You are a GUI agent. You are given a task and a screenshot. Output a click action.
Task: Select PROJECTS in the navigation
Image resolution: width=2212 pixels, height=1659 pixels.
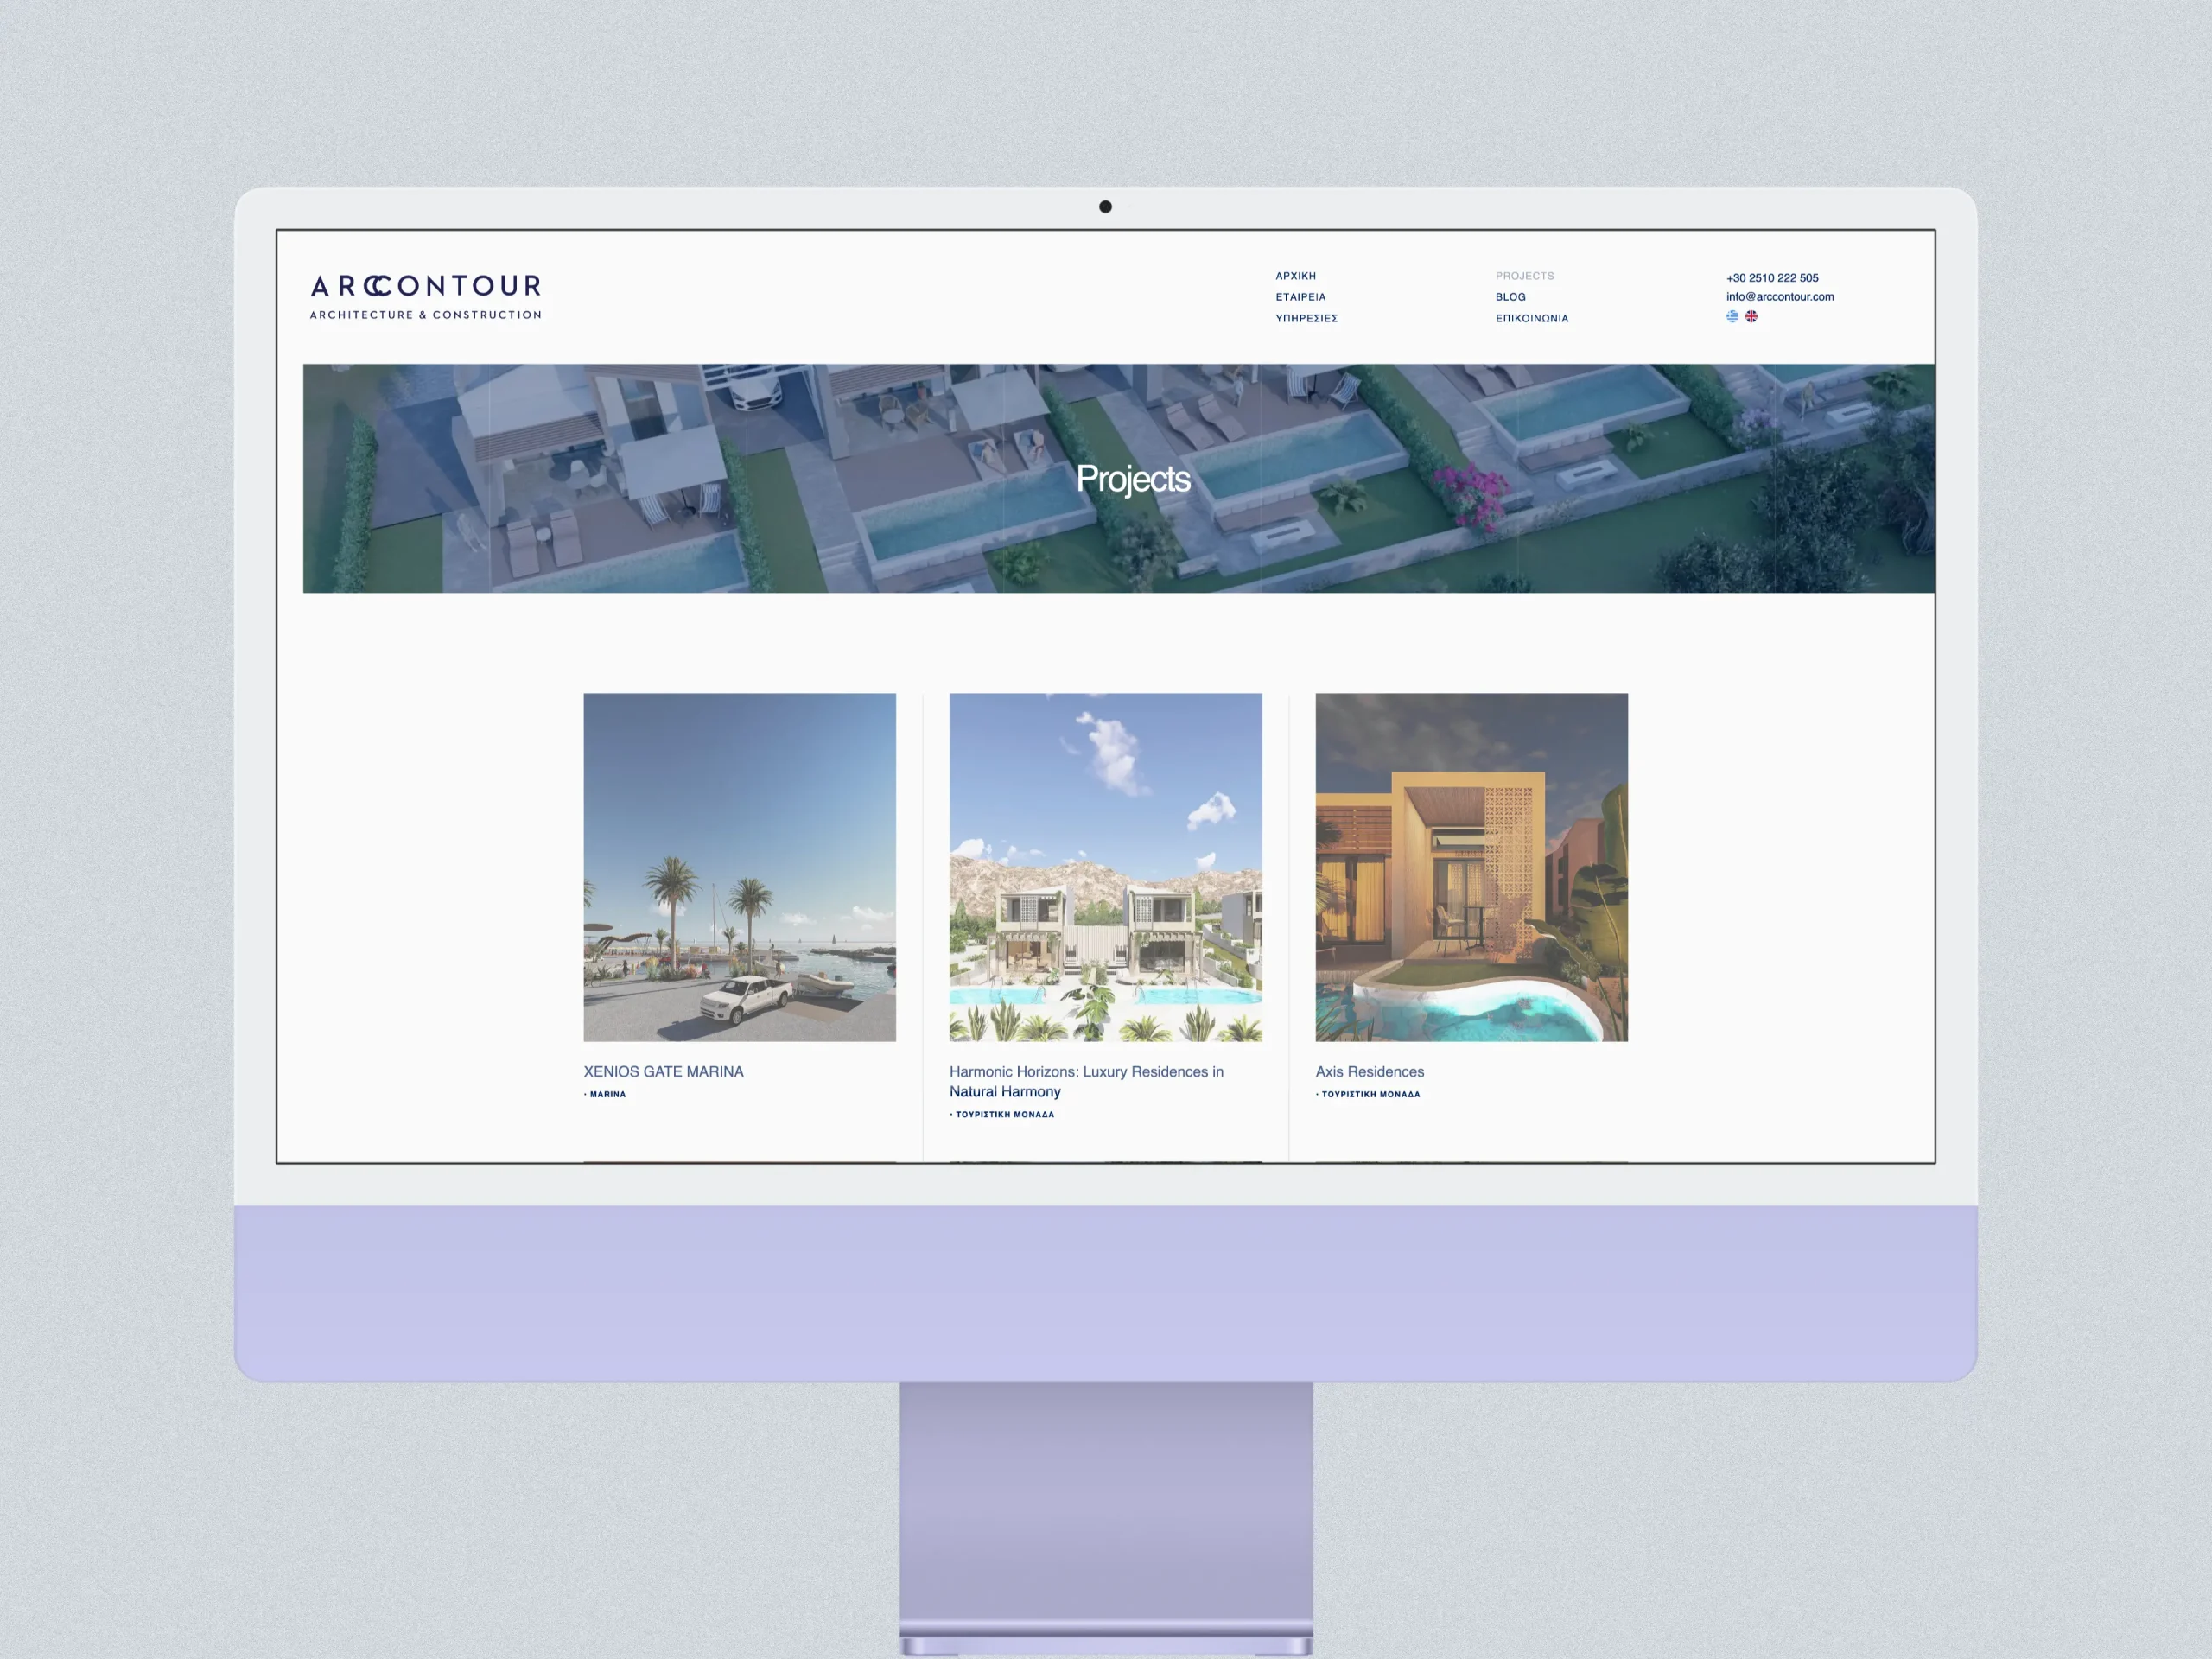pos(1524,276)
